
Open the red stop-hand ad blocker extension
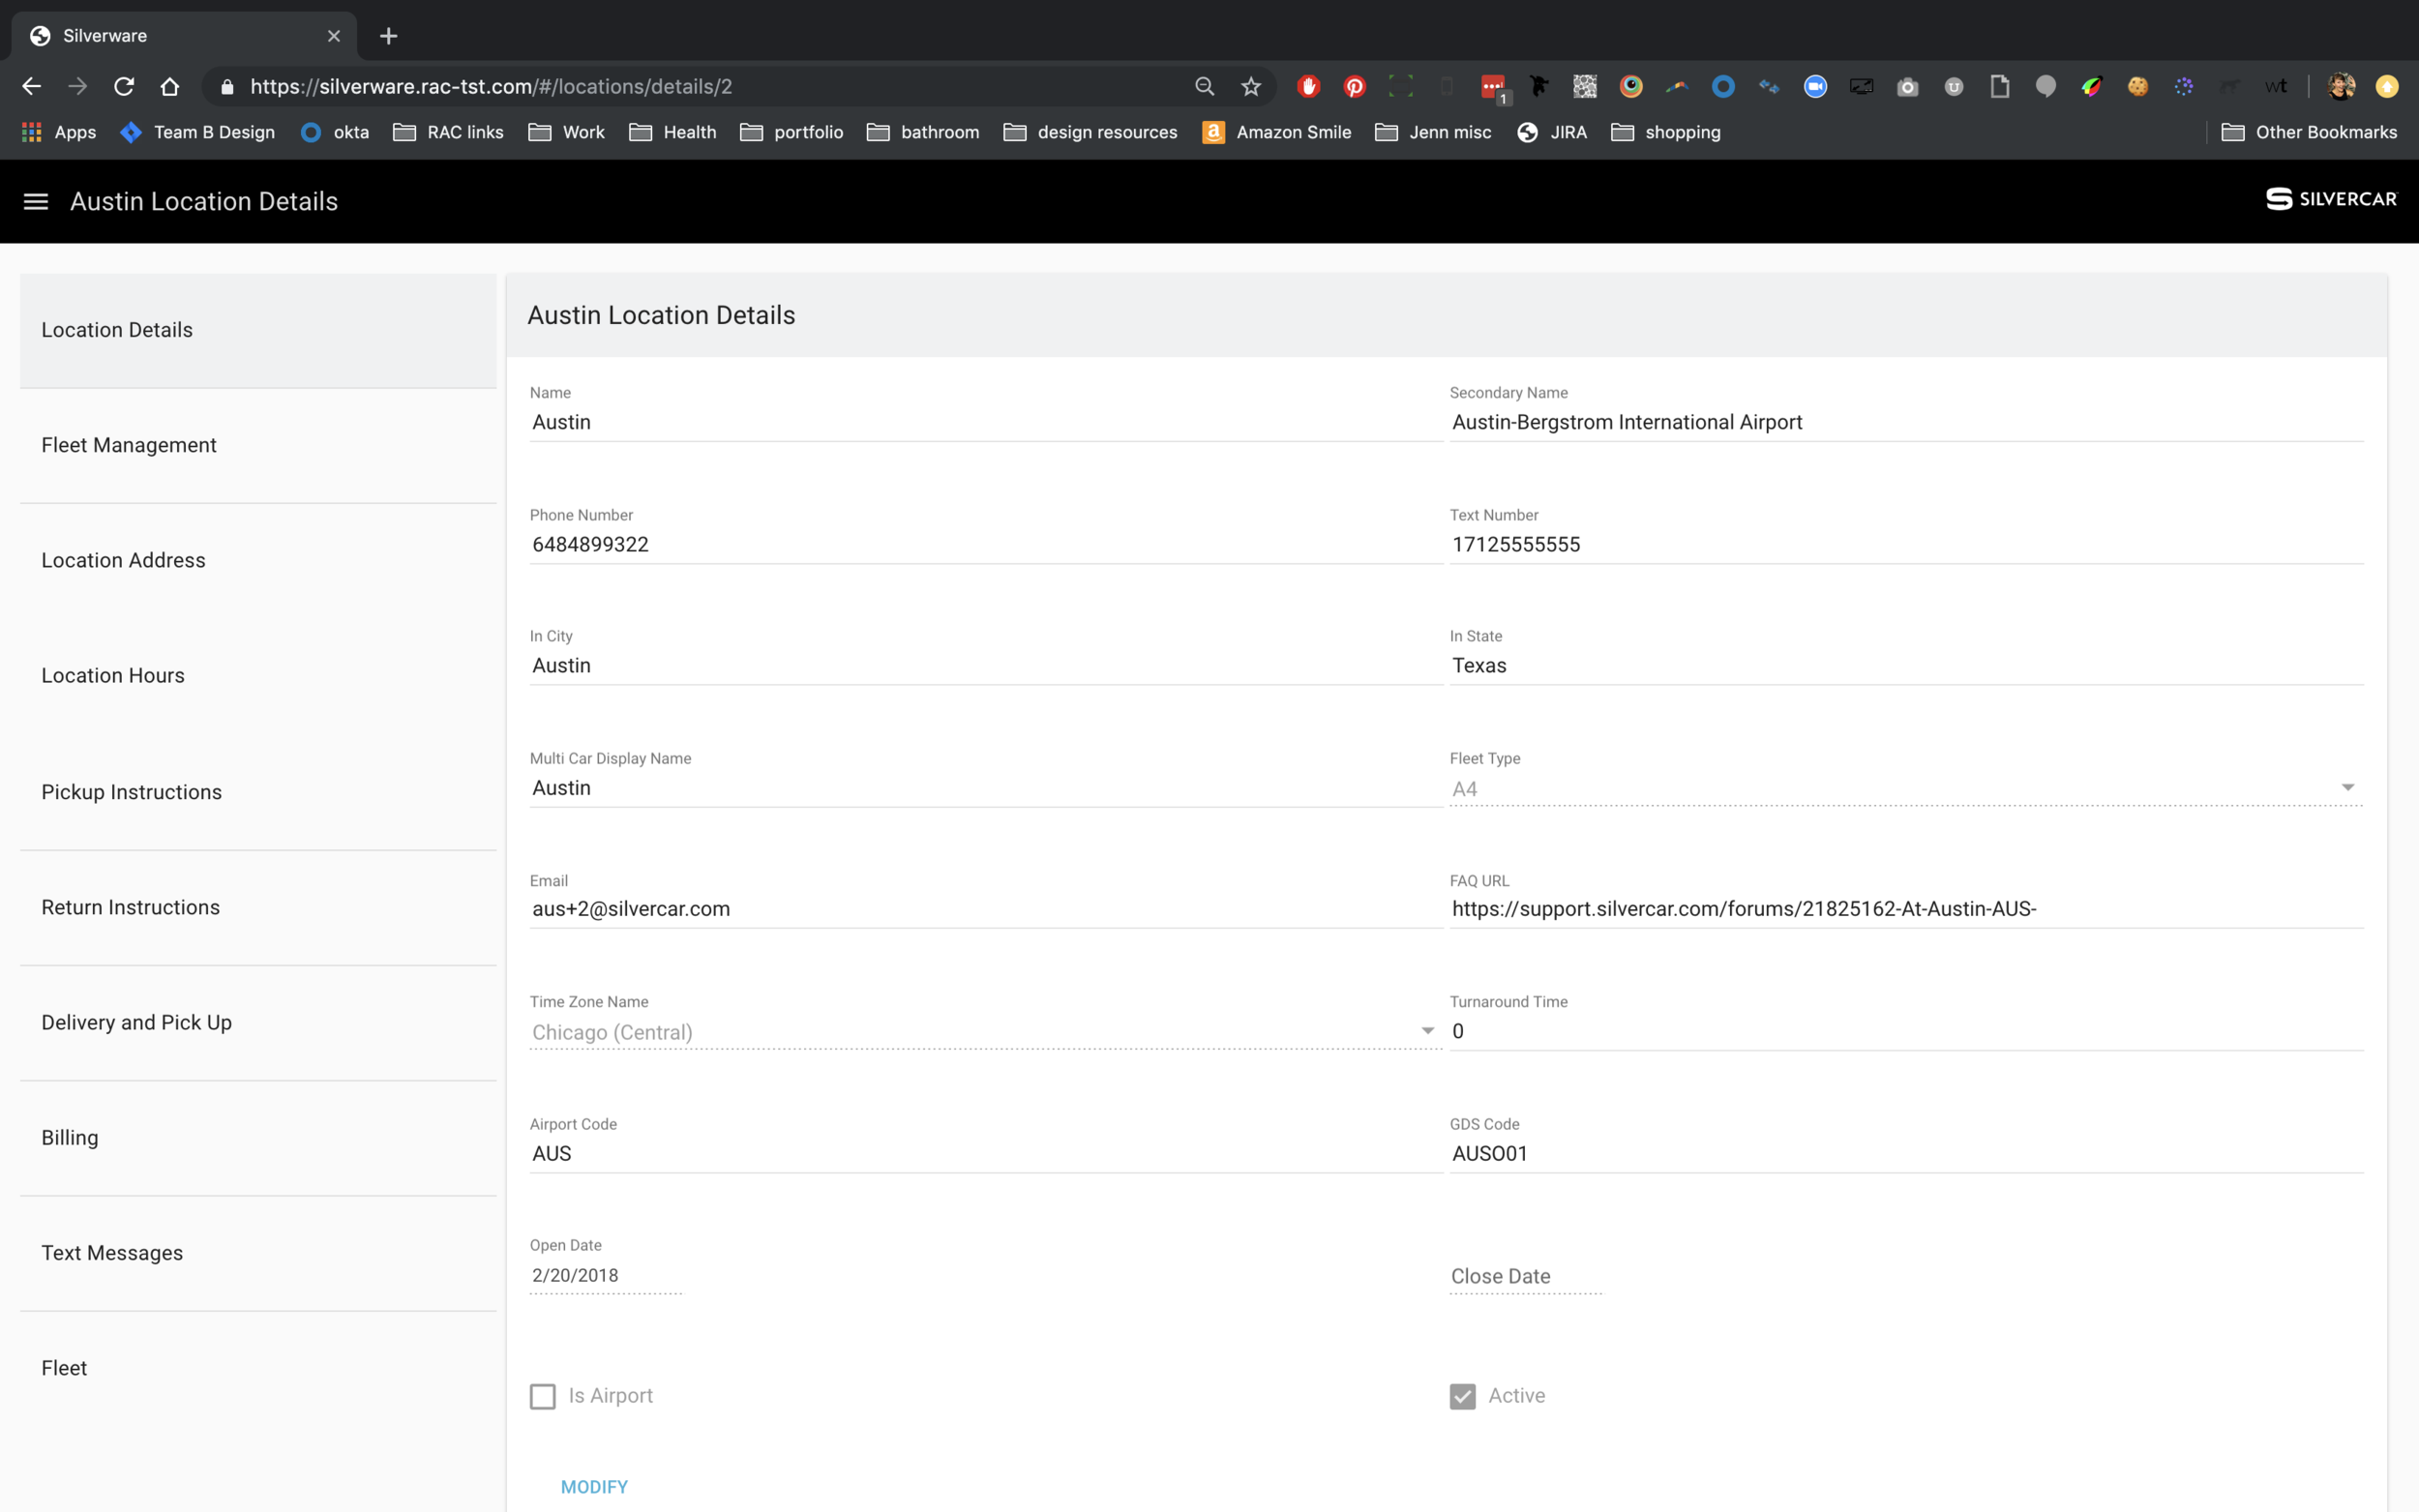pos(1309,87)
